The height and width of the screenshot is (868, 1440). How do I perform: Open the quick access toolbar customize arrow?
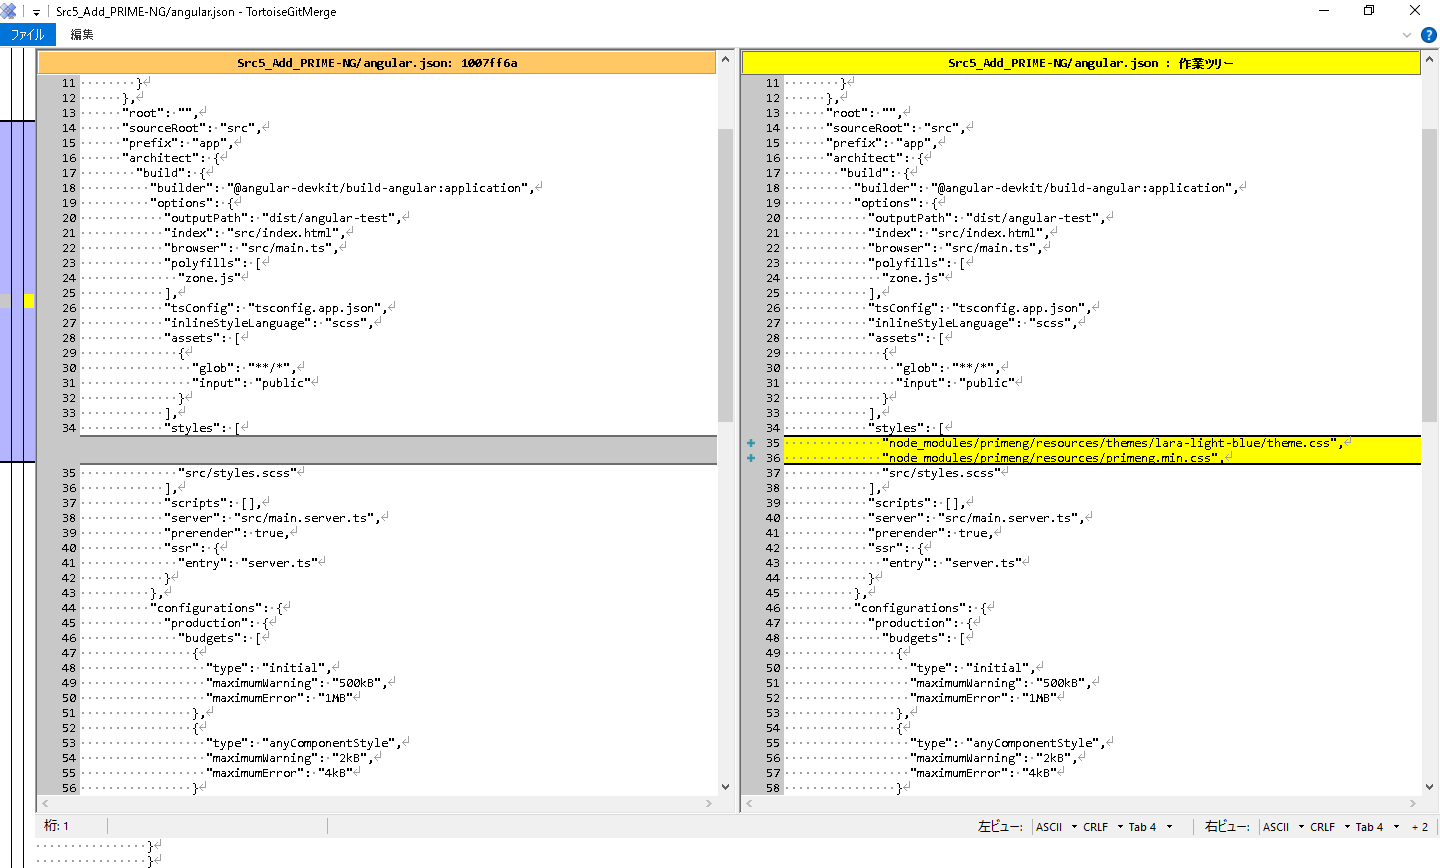click(36, 12)
